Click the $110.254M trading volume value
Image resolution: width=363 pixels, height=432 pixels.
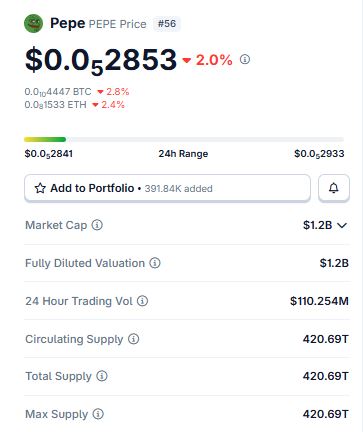tap(319, 301)
